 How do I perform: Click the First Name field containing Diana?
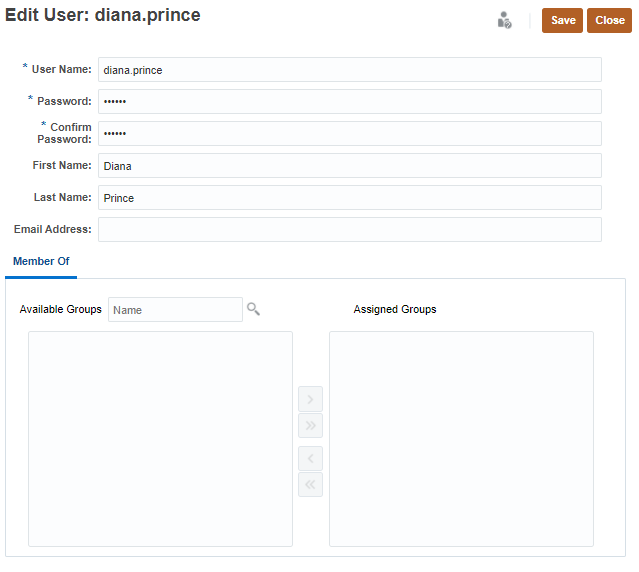(x=349, y=166)
